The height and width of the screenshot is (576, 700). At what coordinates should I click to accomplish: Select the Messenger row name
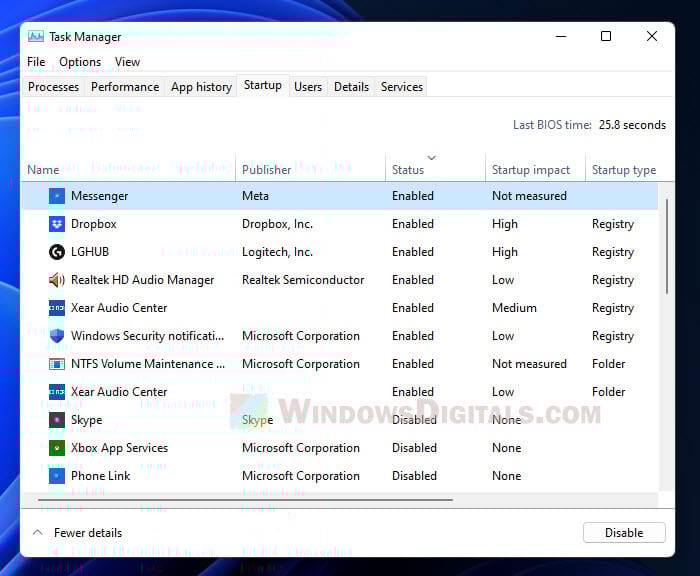(x=100, y=196)
